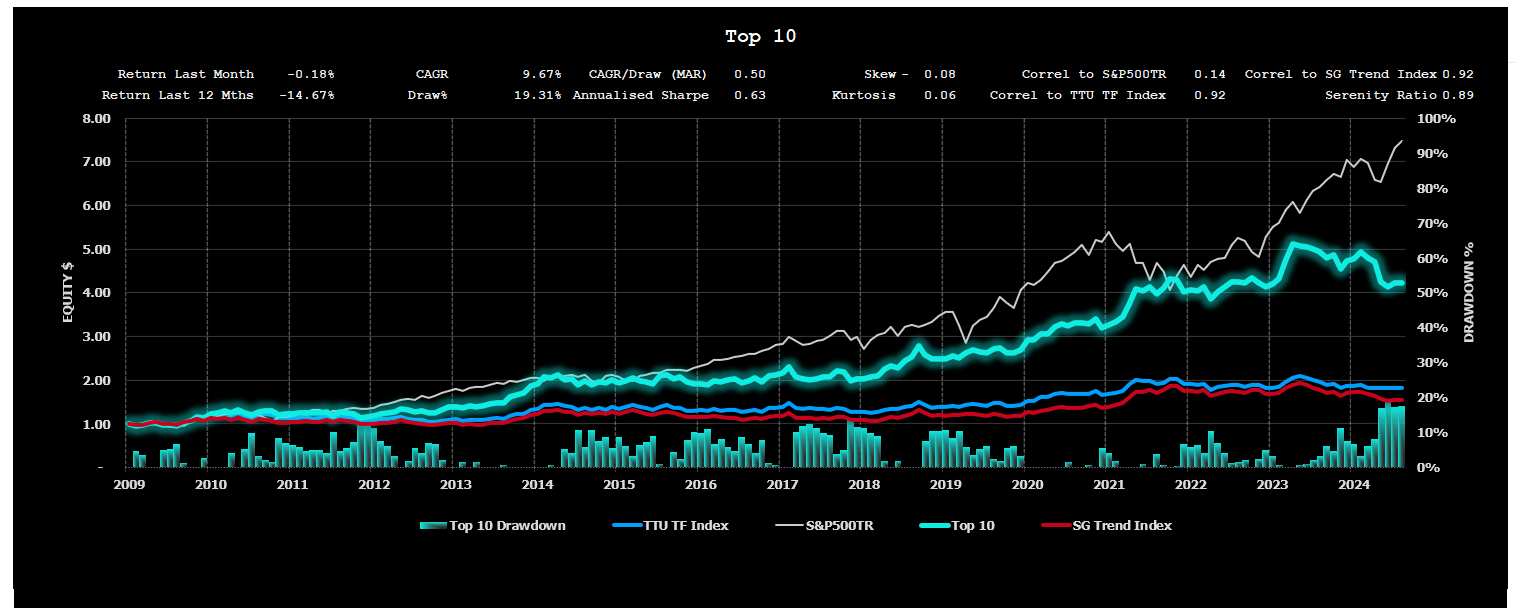
Task: Select the Serenity Ratio statistic
Action: (1381, 95)
